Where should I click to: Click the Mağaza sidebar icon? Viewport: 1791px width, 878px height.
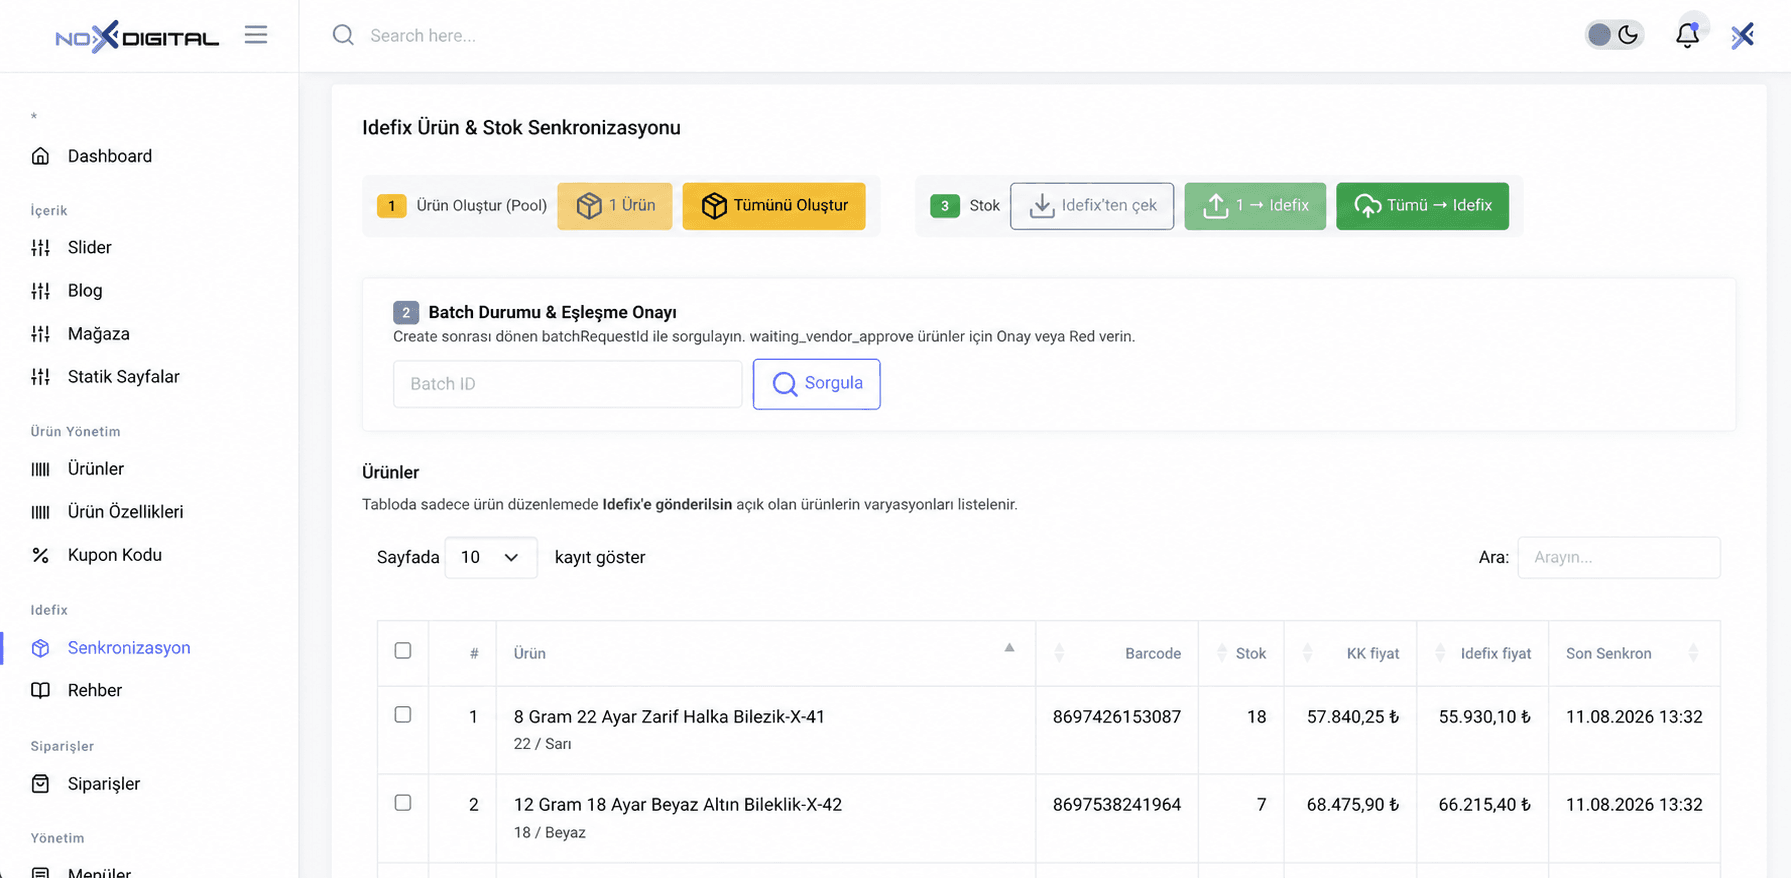pyautogui.click(x=40, y=333)
